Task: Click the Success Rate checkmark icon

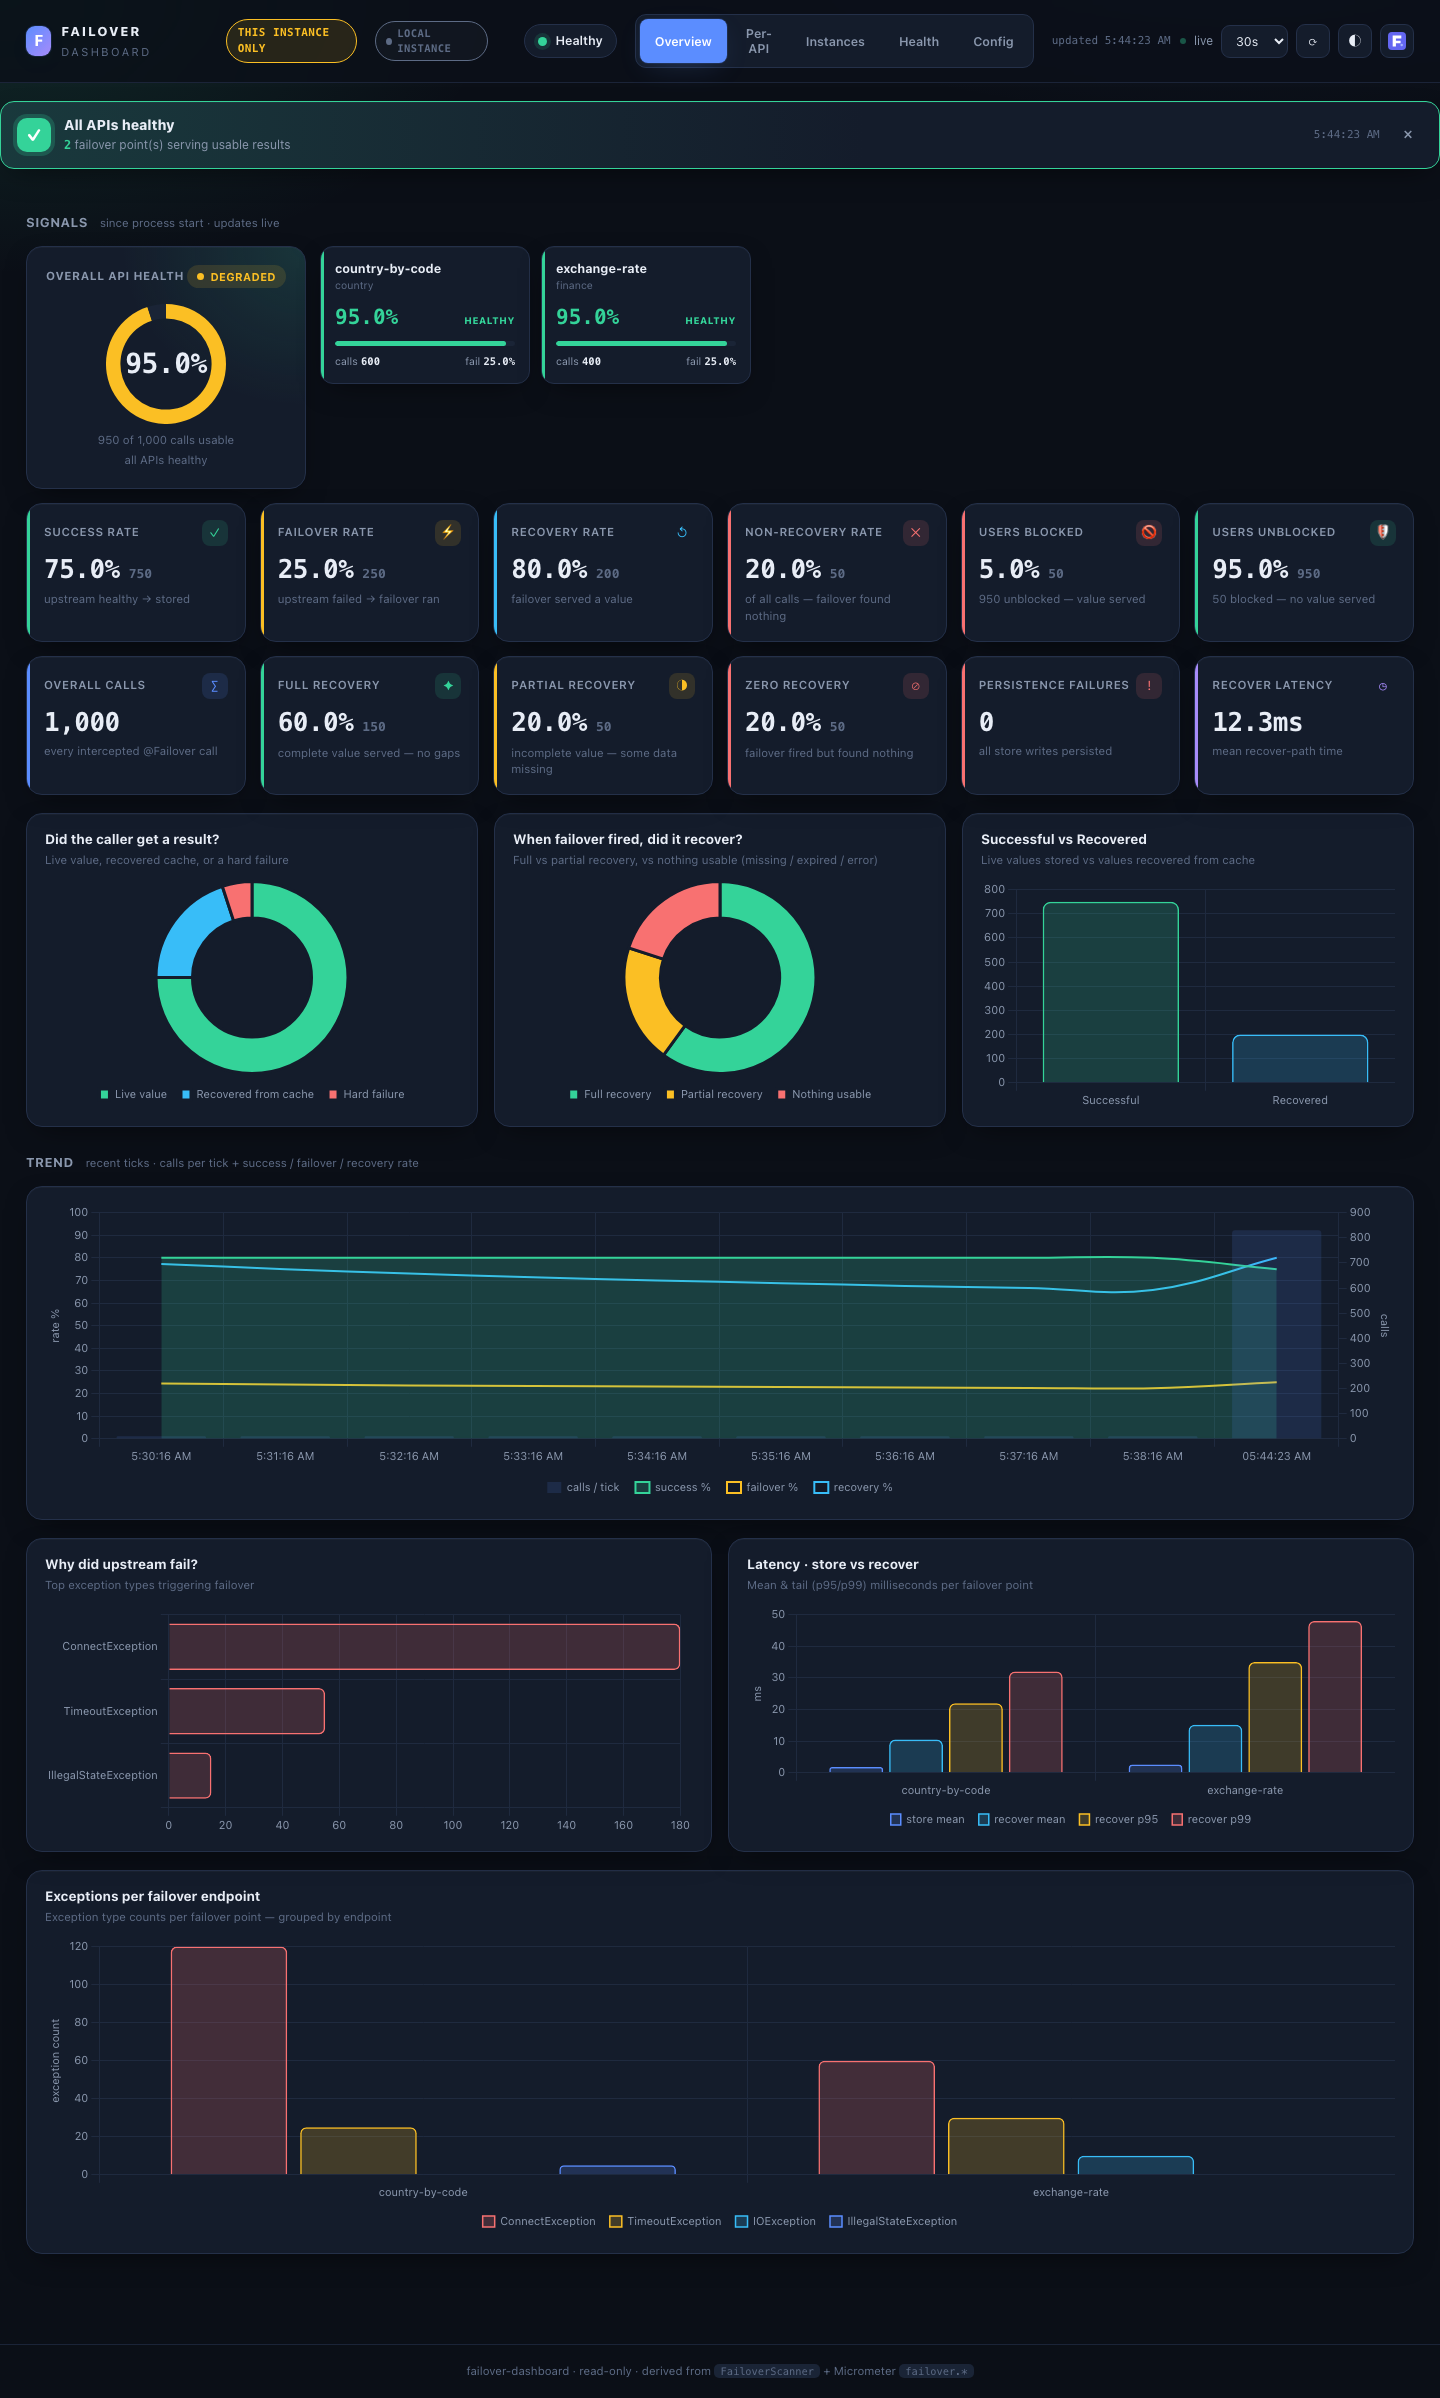Action: click(214, 533)
